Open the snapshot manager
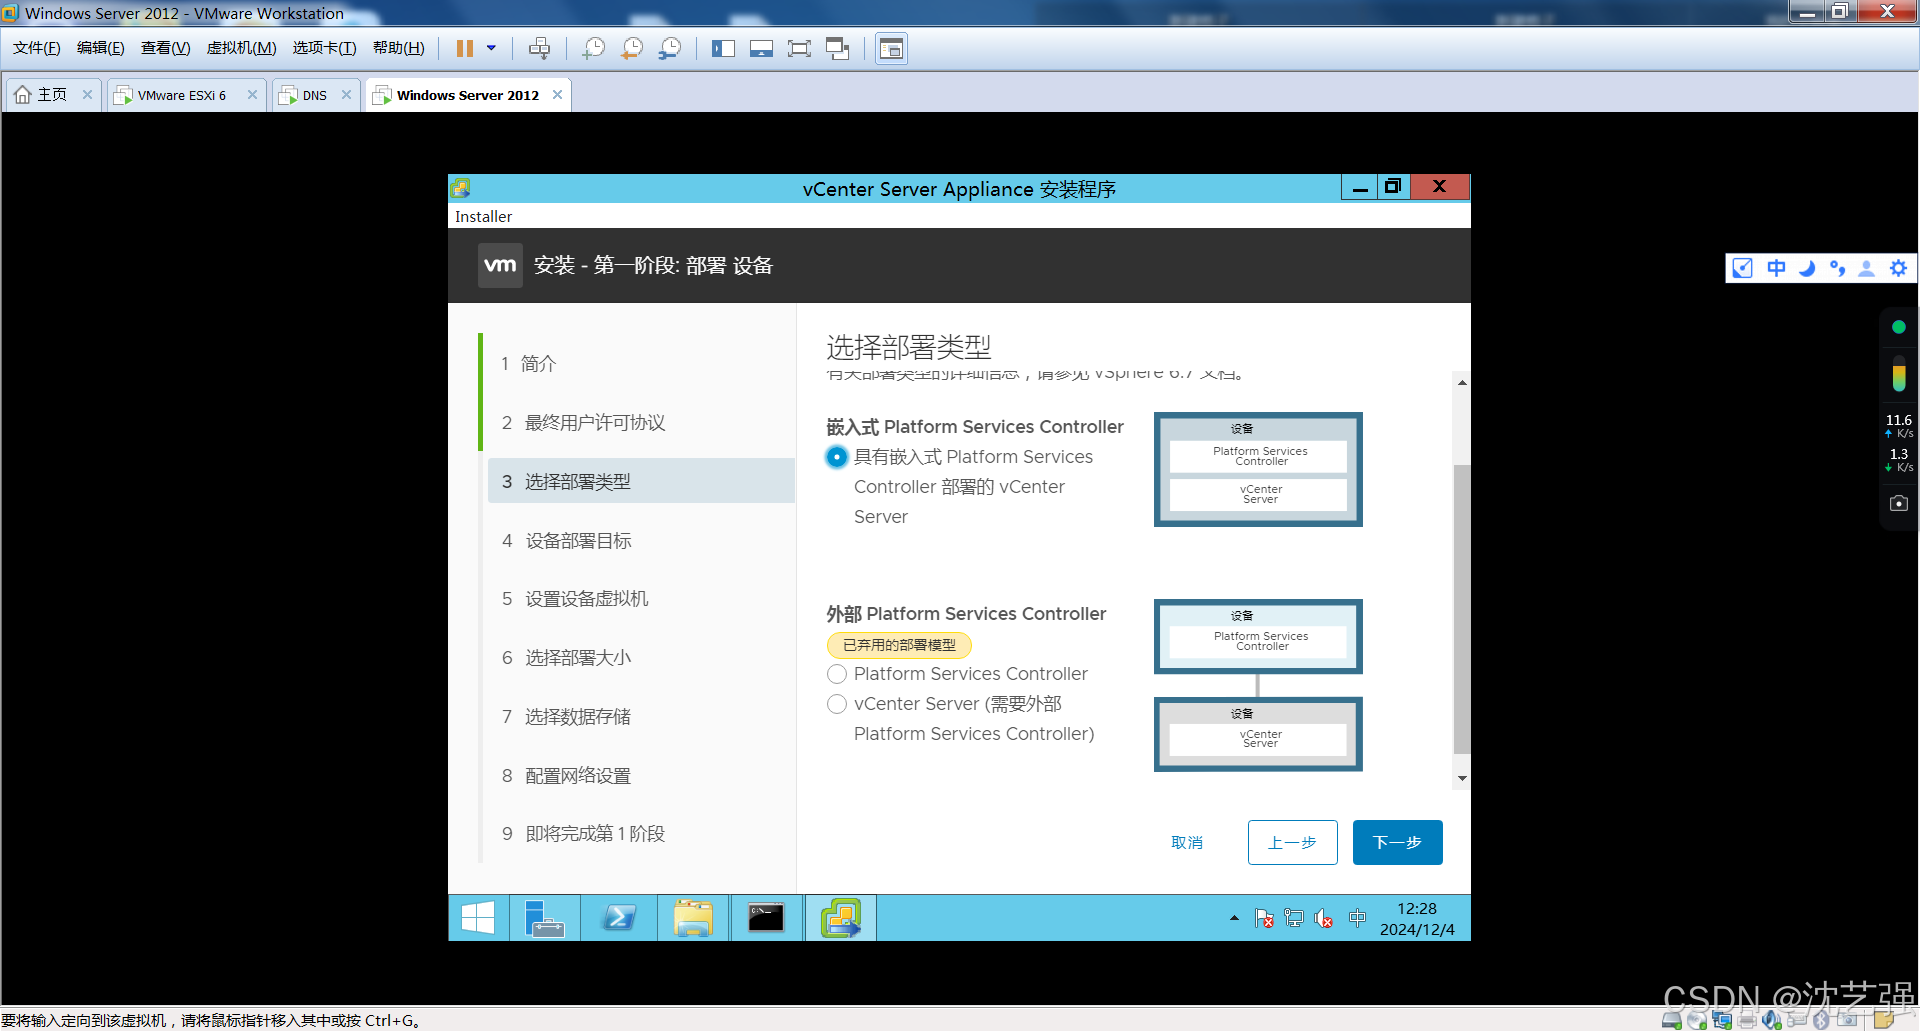This screenshot has height=1032, width=1920. tap(670, 48)
